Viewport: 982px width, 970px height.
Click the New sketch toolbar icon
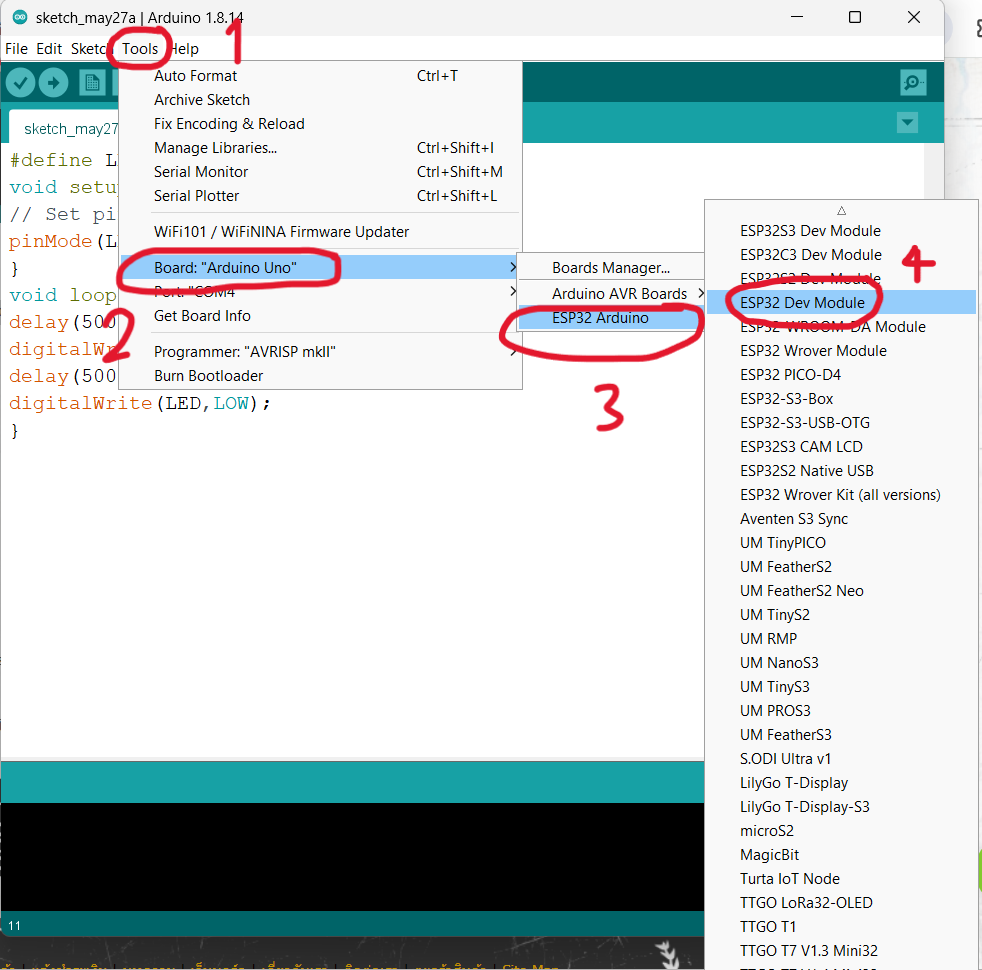[92, 83]
